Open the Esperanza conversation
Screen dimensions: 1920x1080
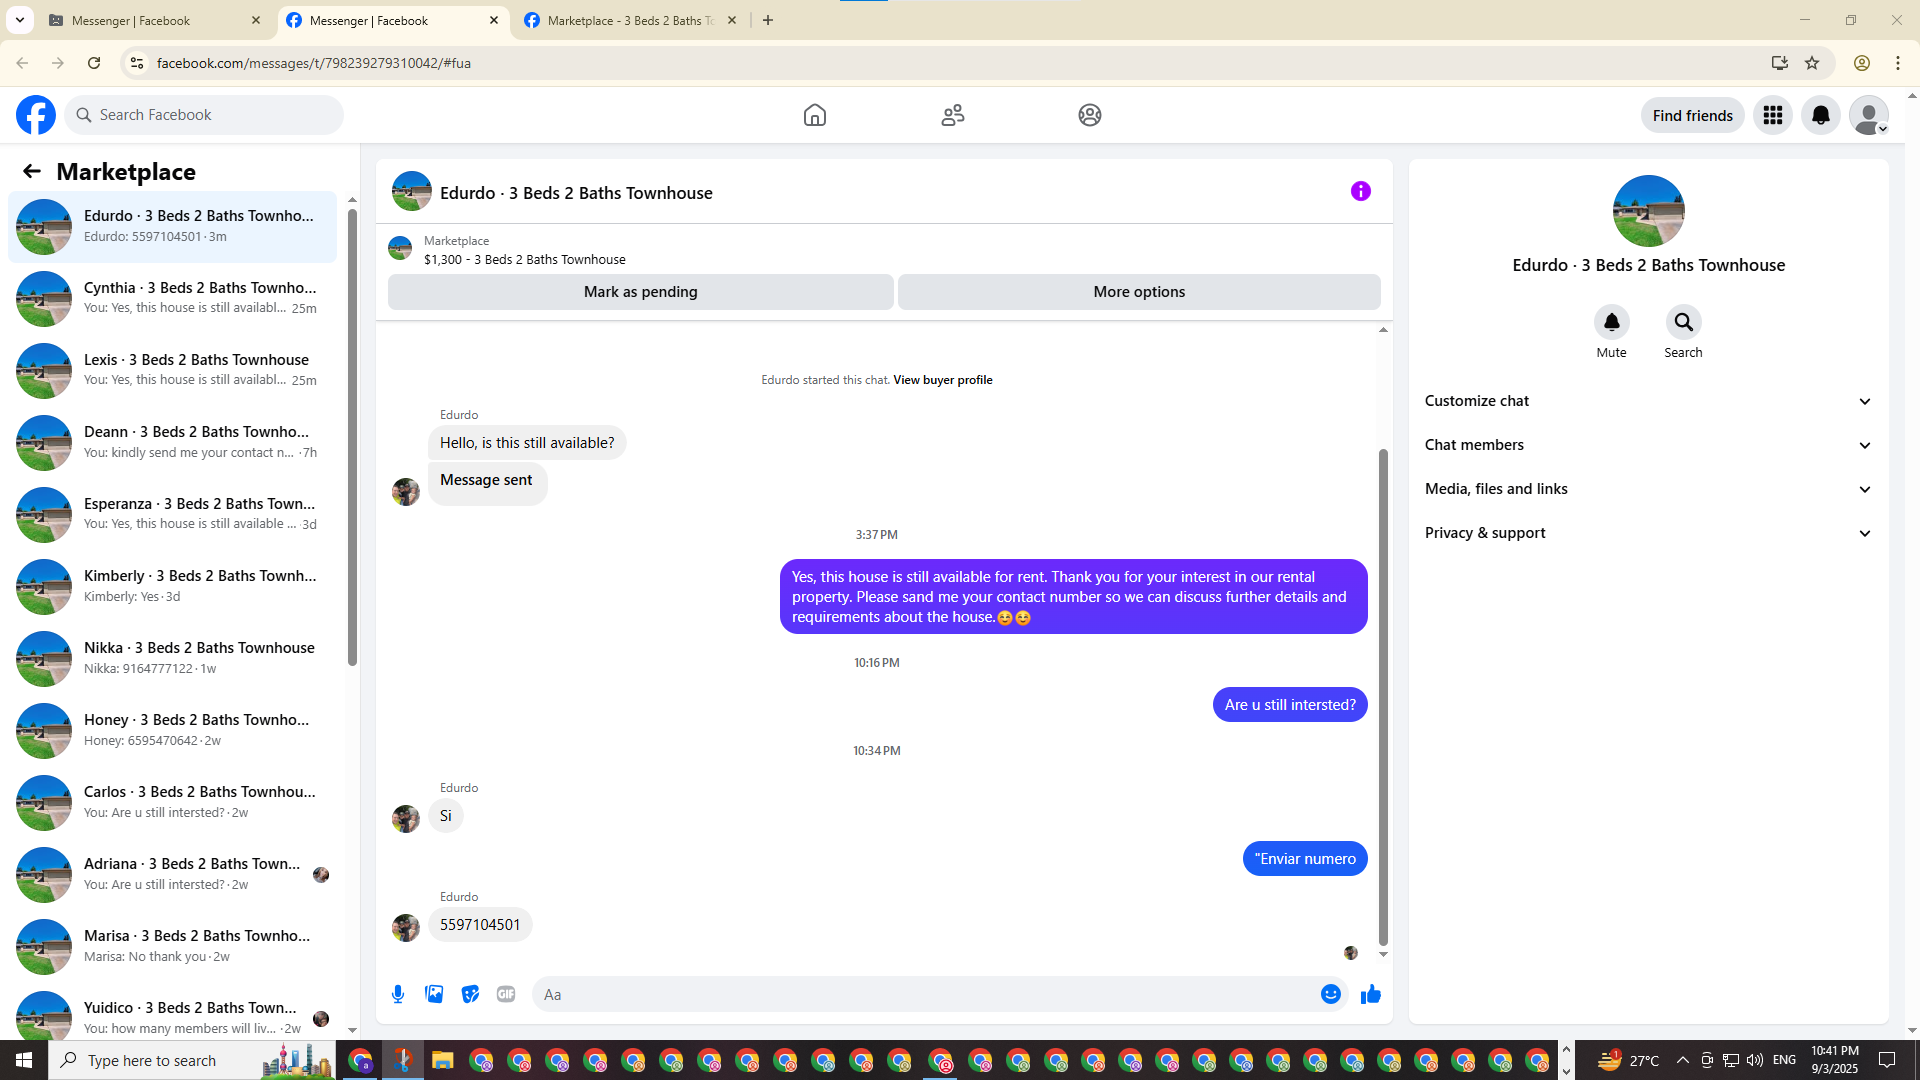pos(173,514)
